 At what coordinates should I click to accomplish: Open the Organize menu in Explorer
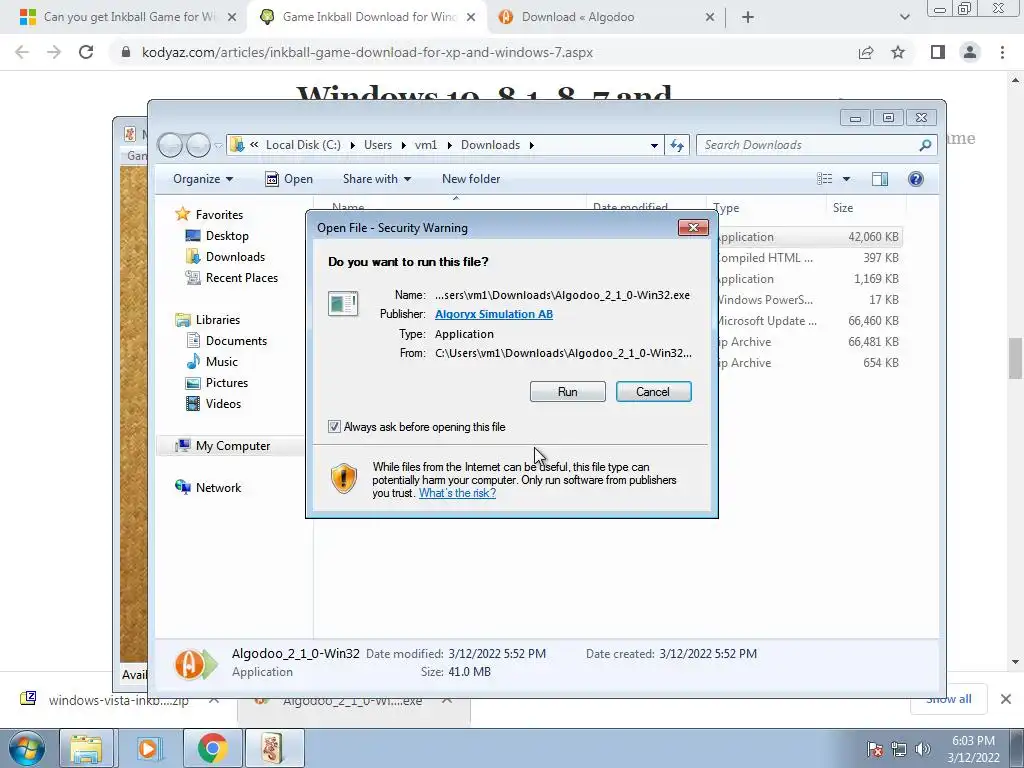coord(202,179)
